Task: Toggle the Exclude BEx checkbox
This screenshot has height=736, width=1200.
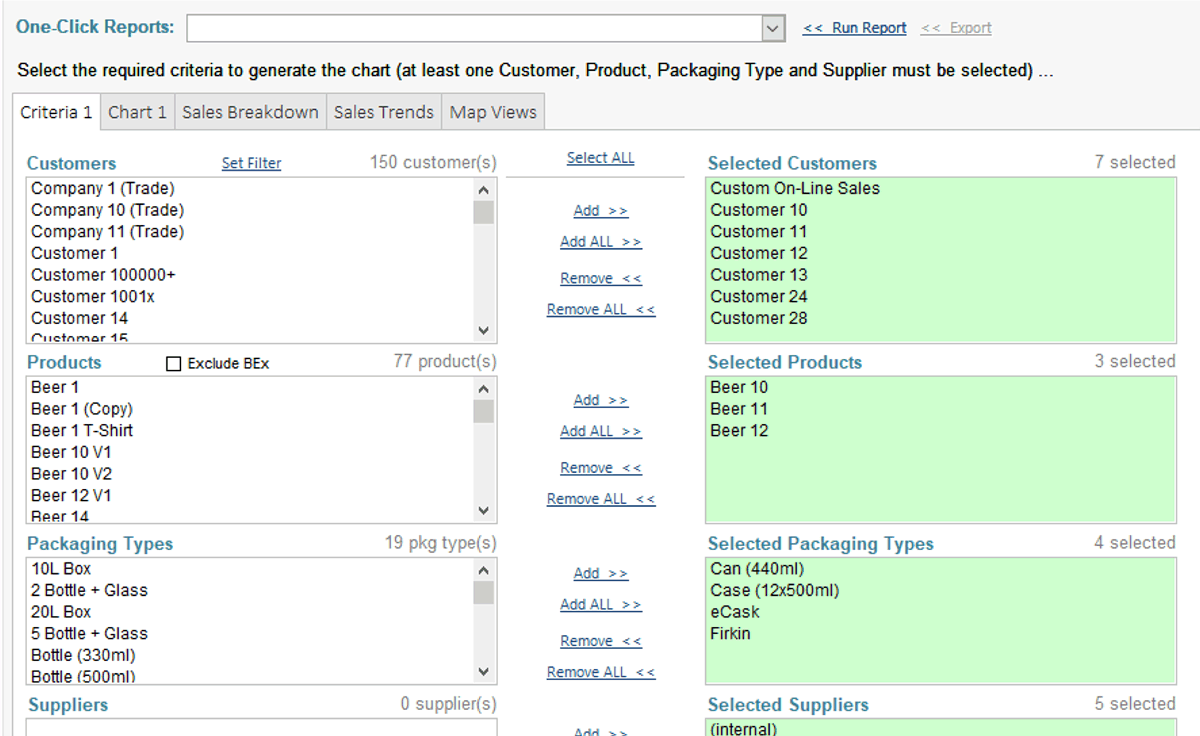Action: 174,364
